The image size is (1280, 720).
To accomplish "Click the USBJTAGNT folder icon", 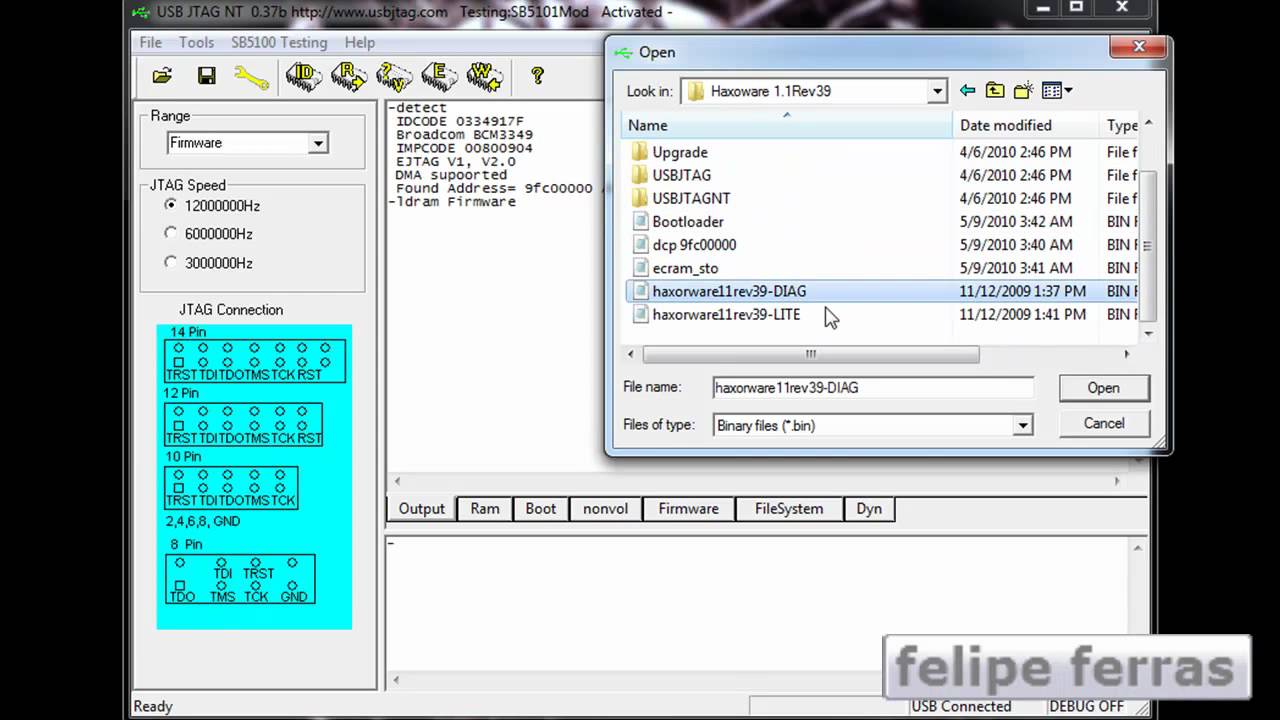I will click(x=640, y=198).
